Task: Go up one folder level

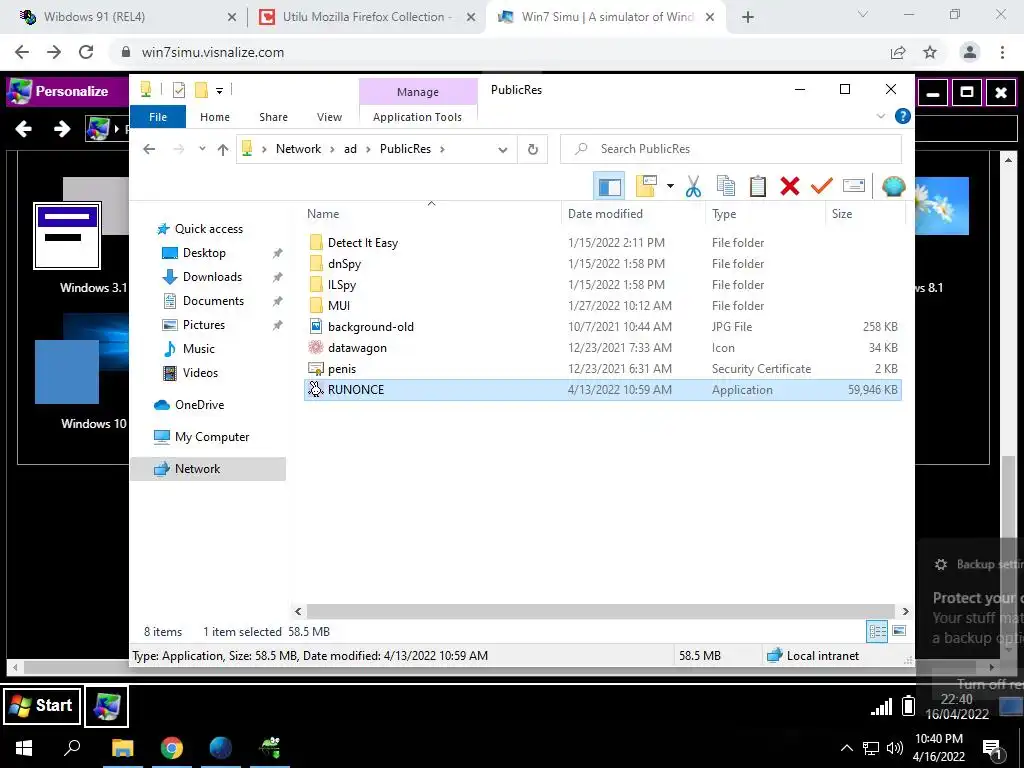Action: tap(223, 150)
